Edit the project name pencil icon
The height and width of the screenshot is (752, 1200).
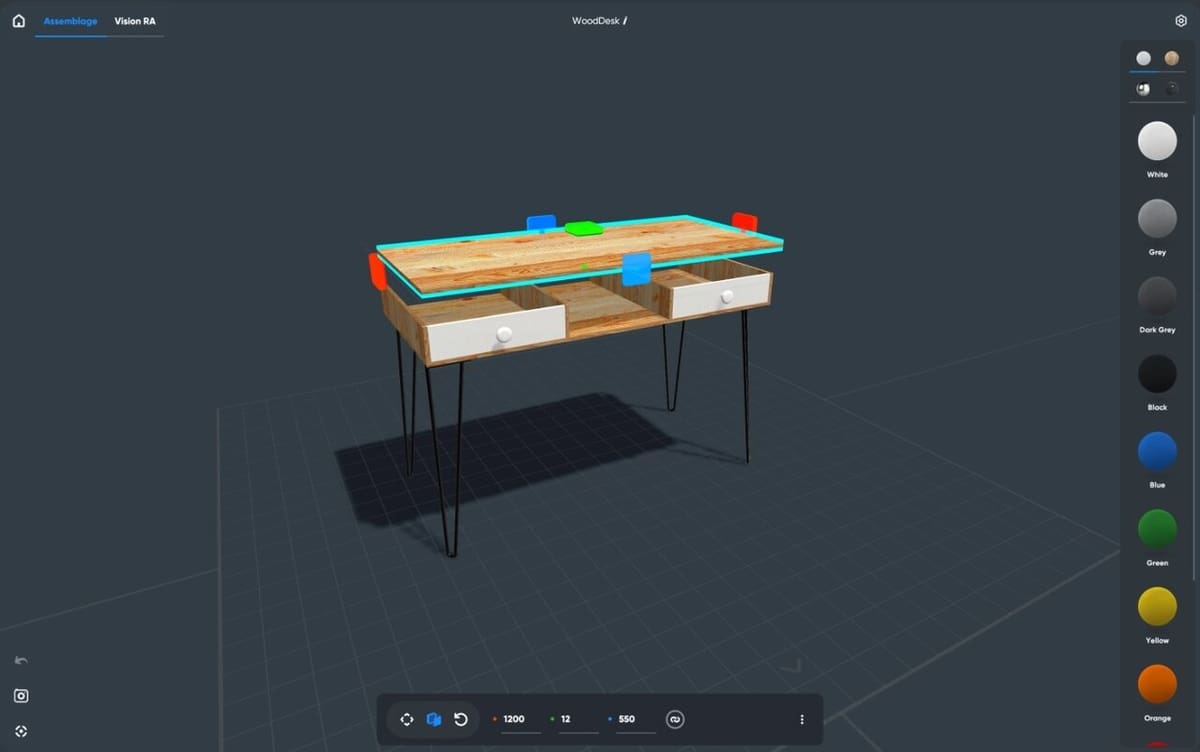625,21
